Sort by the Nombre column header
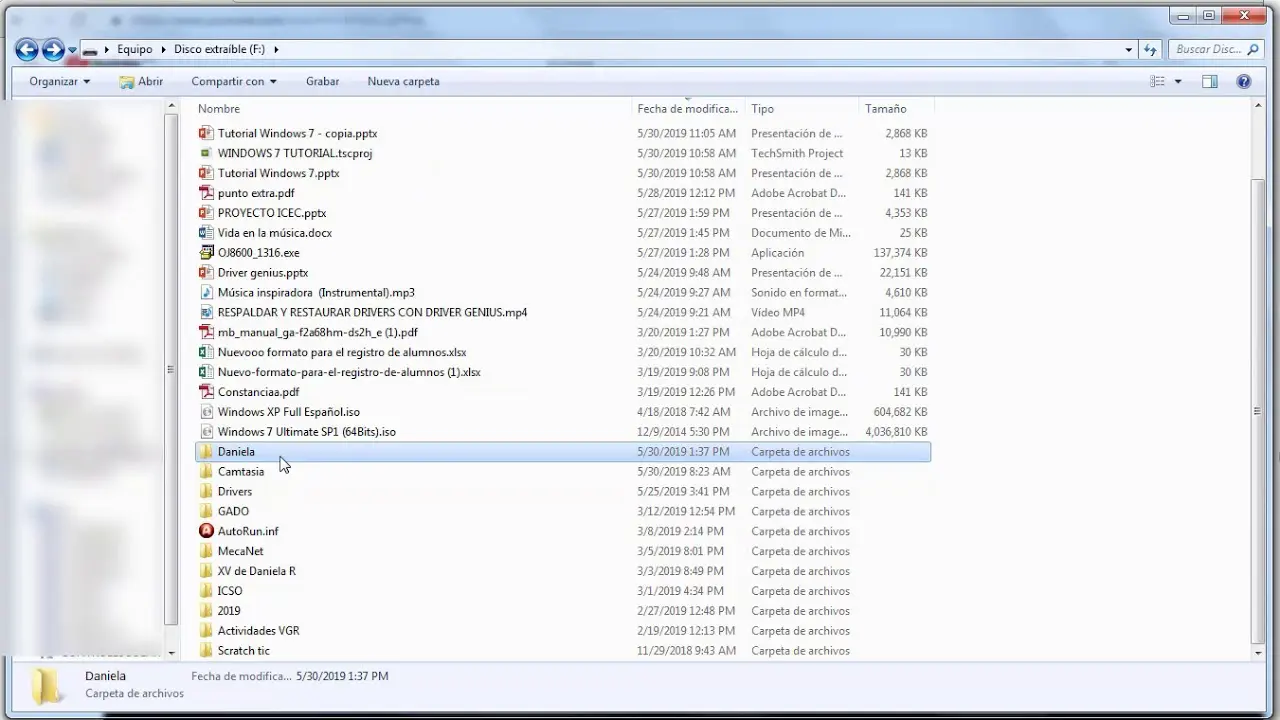The height and width of the screenshot is (720, 1280). tap(219, 108)
